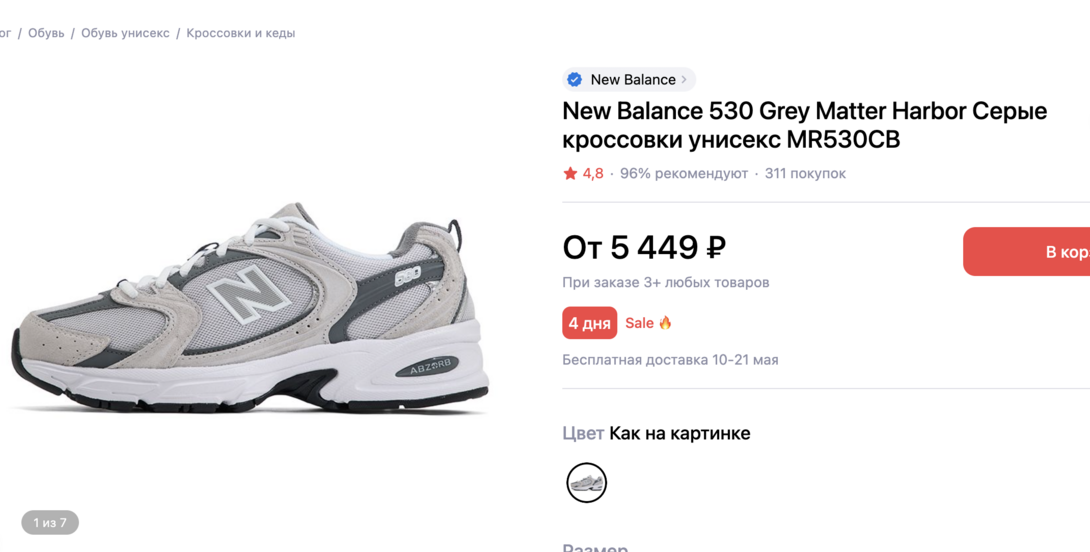Click the blue verified checkmark badge icon
This screenshot has width=1090, height=552.
tap(575, 80)
